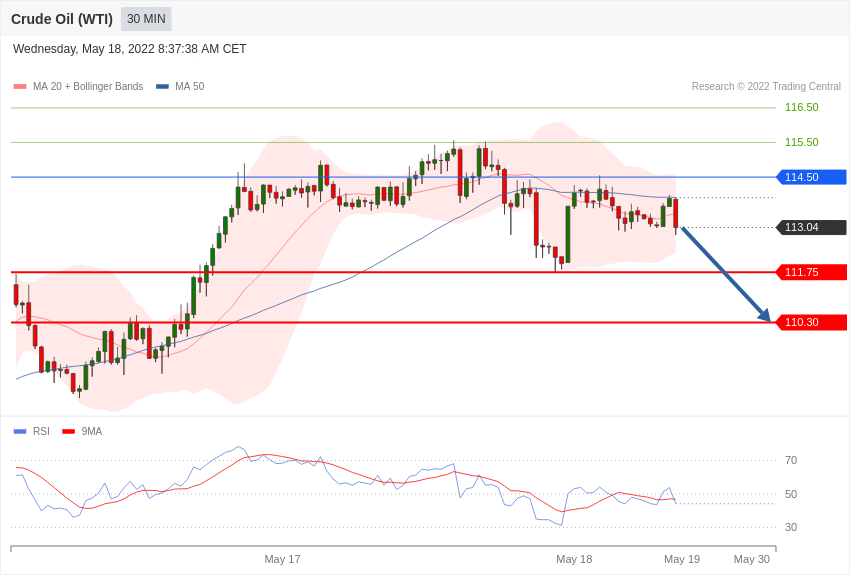
Task: Click the May 19 date axis label
Action: coord(682,559)
